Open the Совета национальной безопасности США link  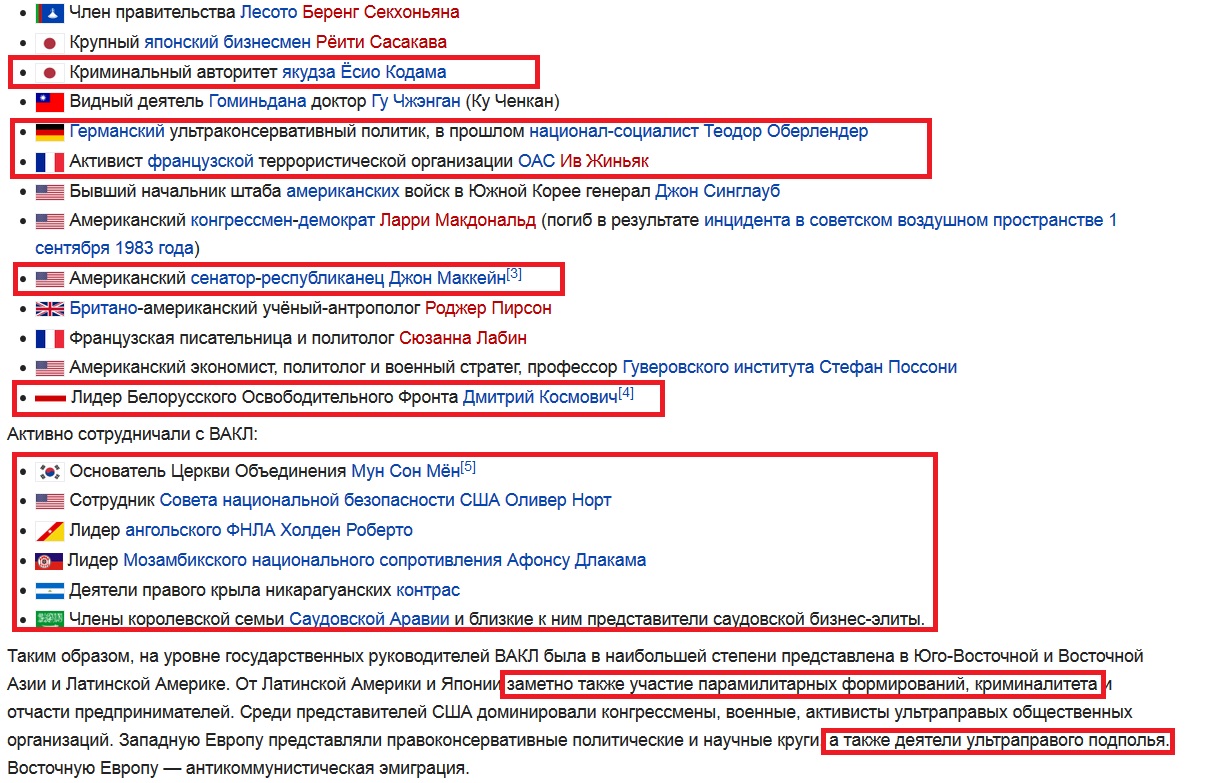pyautogui.click(x=330, y=500)
